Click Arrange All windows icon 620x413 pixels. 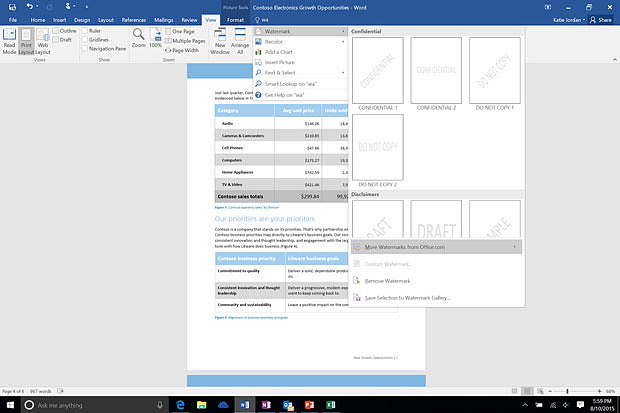tap(242, 38)
